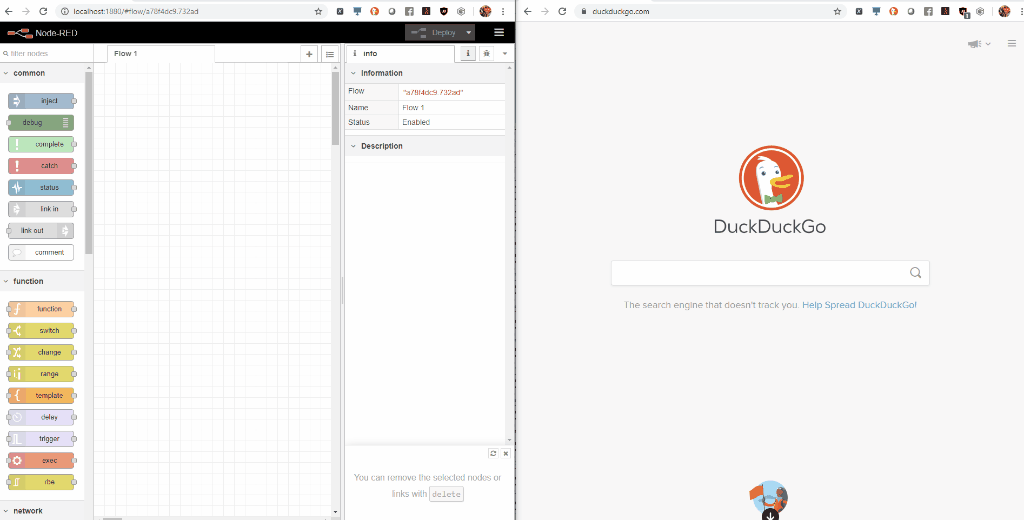
Task: Open the debug messages bug icon
Action: (486, 54)
